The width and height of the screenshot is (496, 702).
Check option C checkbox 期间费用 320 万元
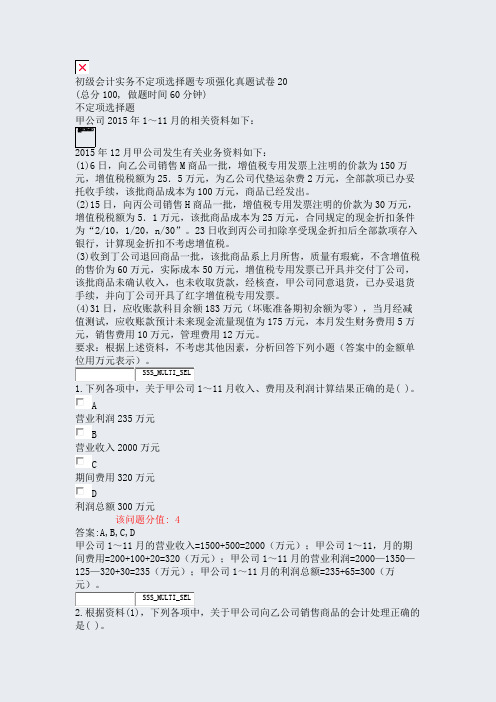pyautogui.click(x=80, y=461)
